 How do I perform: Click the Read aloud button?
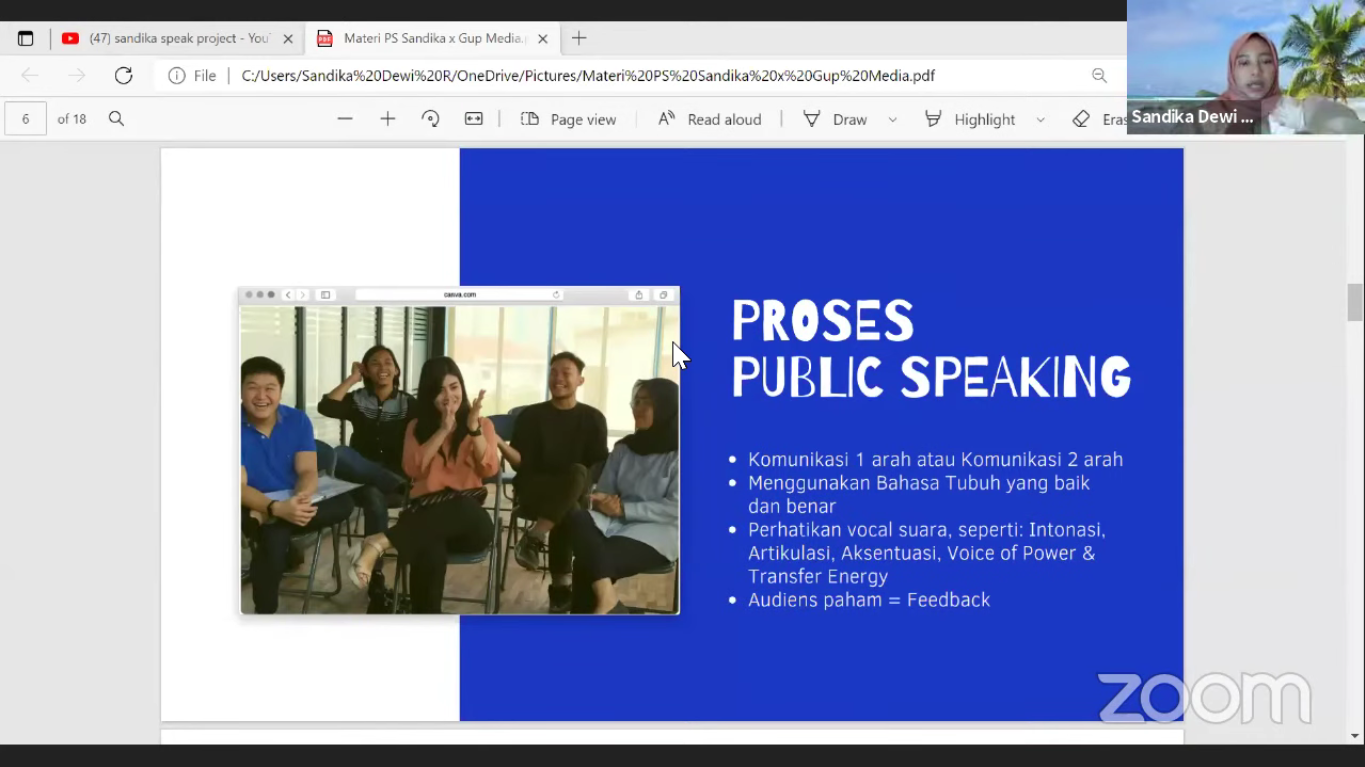709,119
